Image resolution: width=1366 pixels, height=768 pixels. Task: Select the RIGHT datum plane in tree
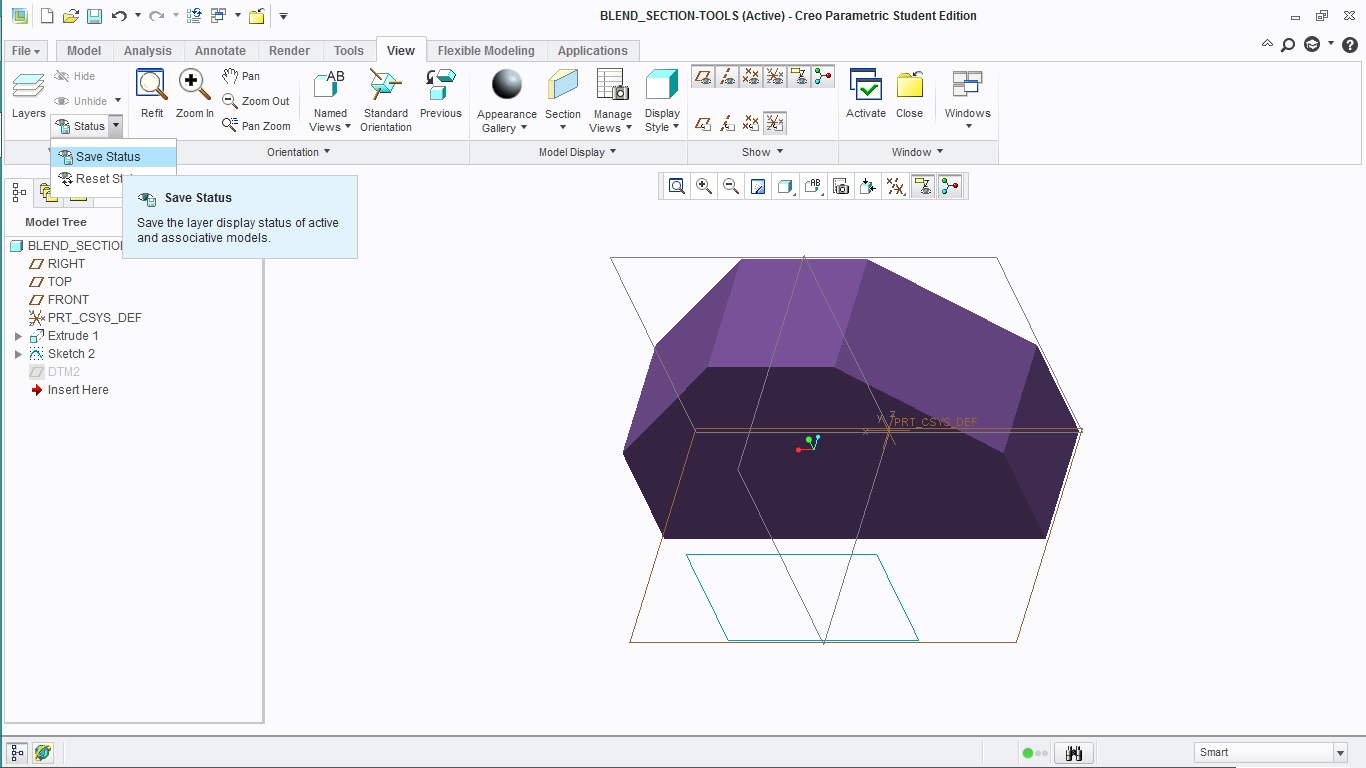[x=66, y=264]
